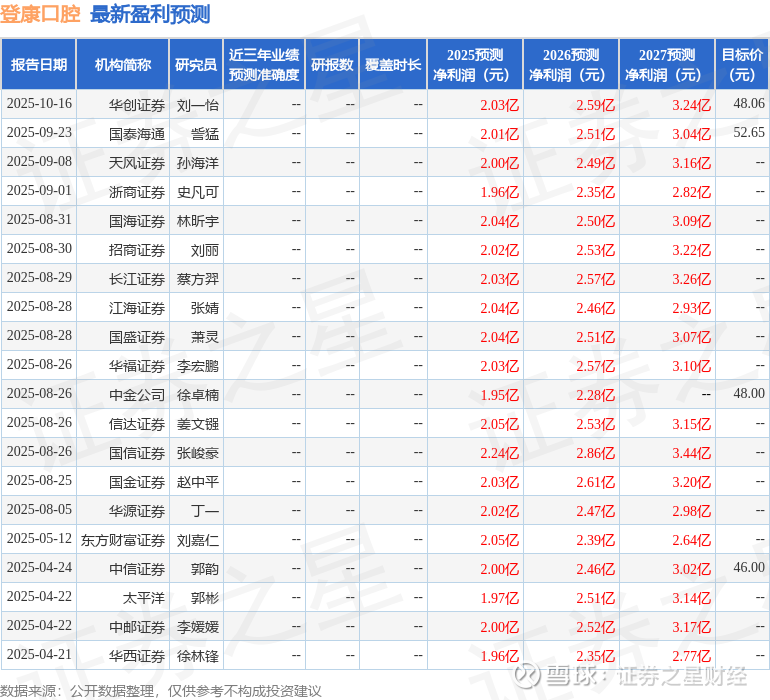Click 华创证券 institution name

[x=137, y=105]
